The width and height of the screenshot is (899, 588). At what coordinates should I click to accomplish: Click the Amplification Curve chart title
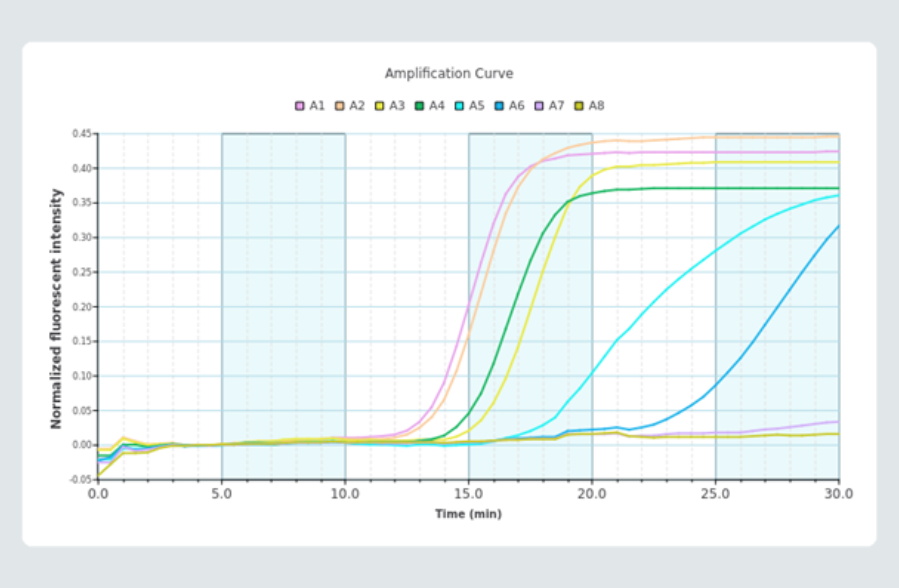coord(449,73)
